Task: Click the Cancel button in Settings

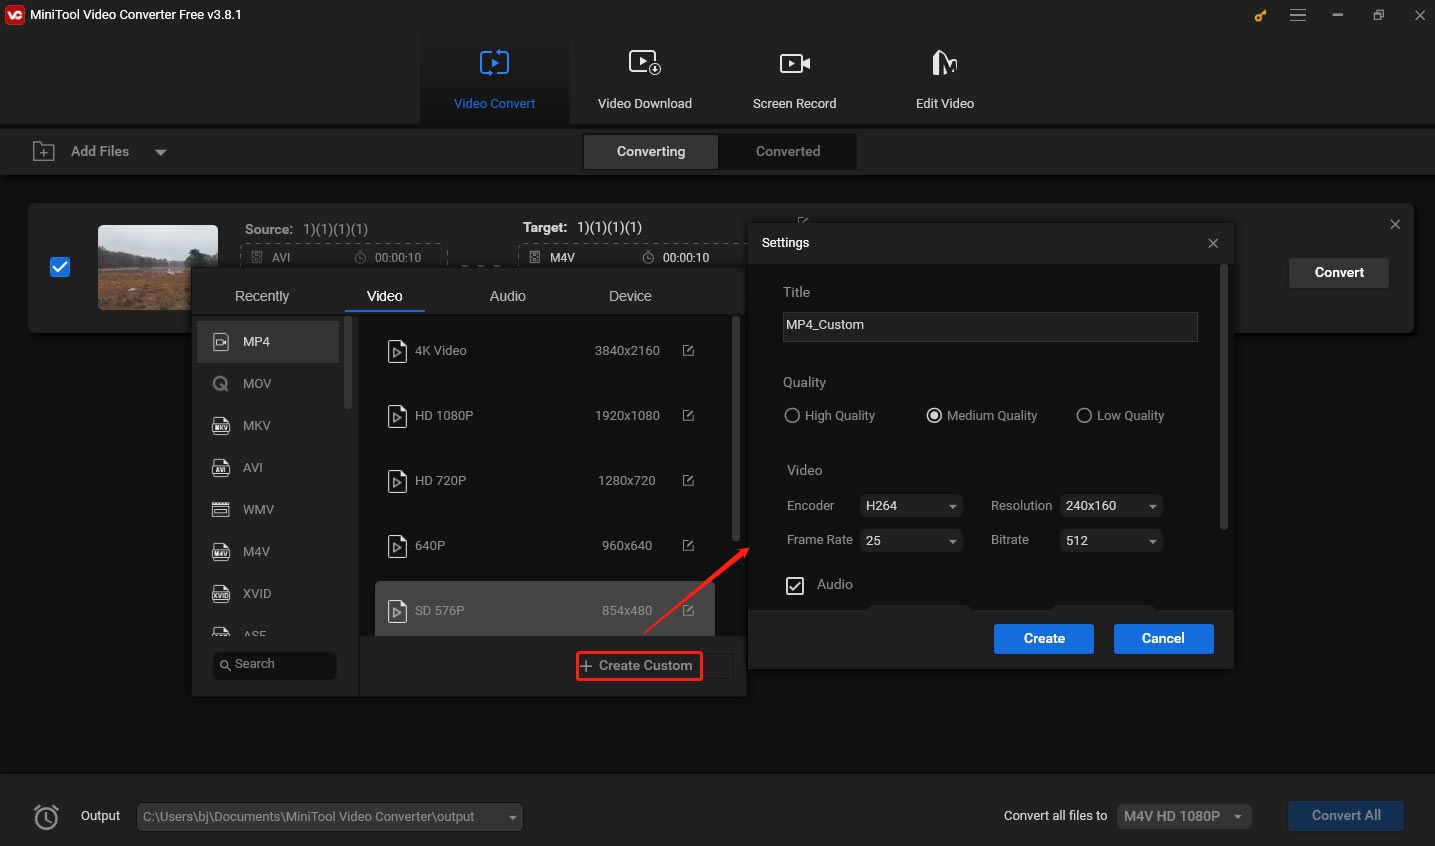Action: coord(1163,639)
